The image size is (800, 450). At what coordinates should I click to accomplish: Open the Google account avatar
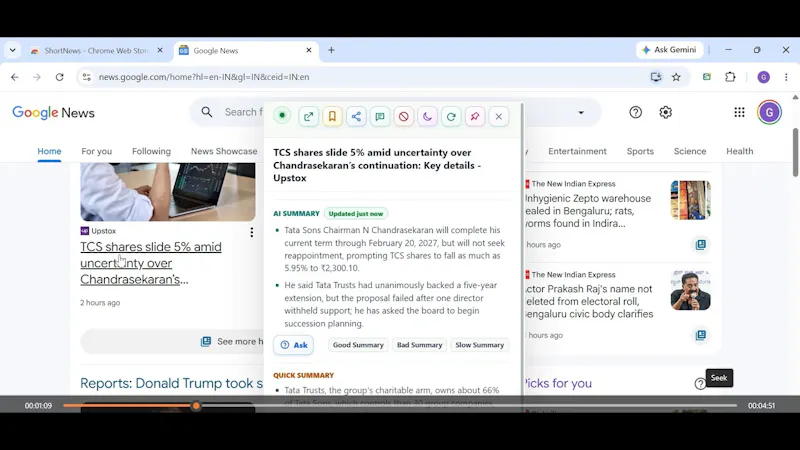(769, 112)
